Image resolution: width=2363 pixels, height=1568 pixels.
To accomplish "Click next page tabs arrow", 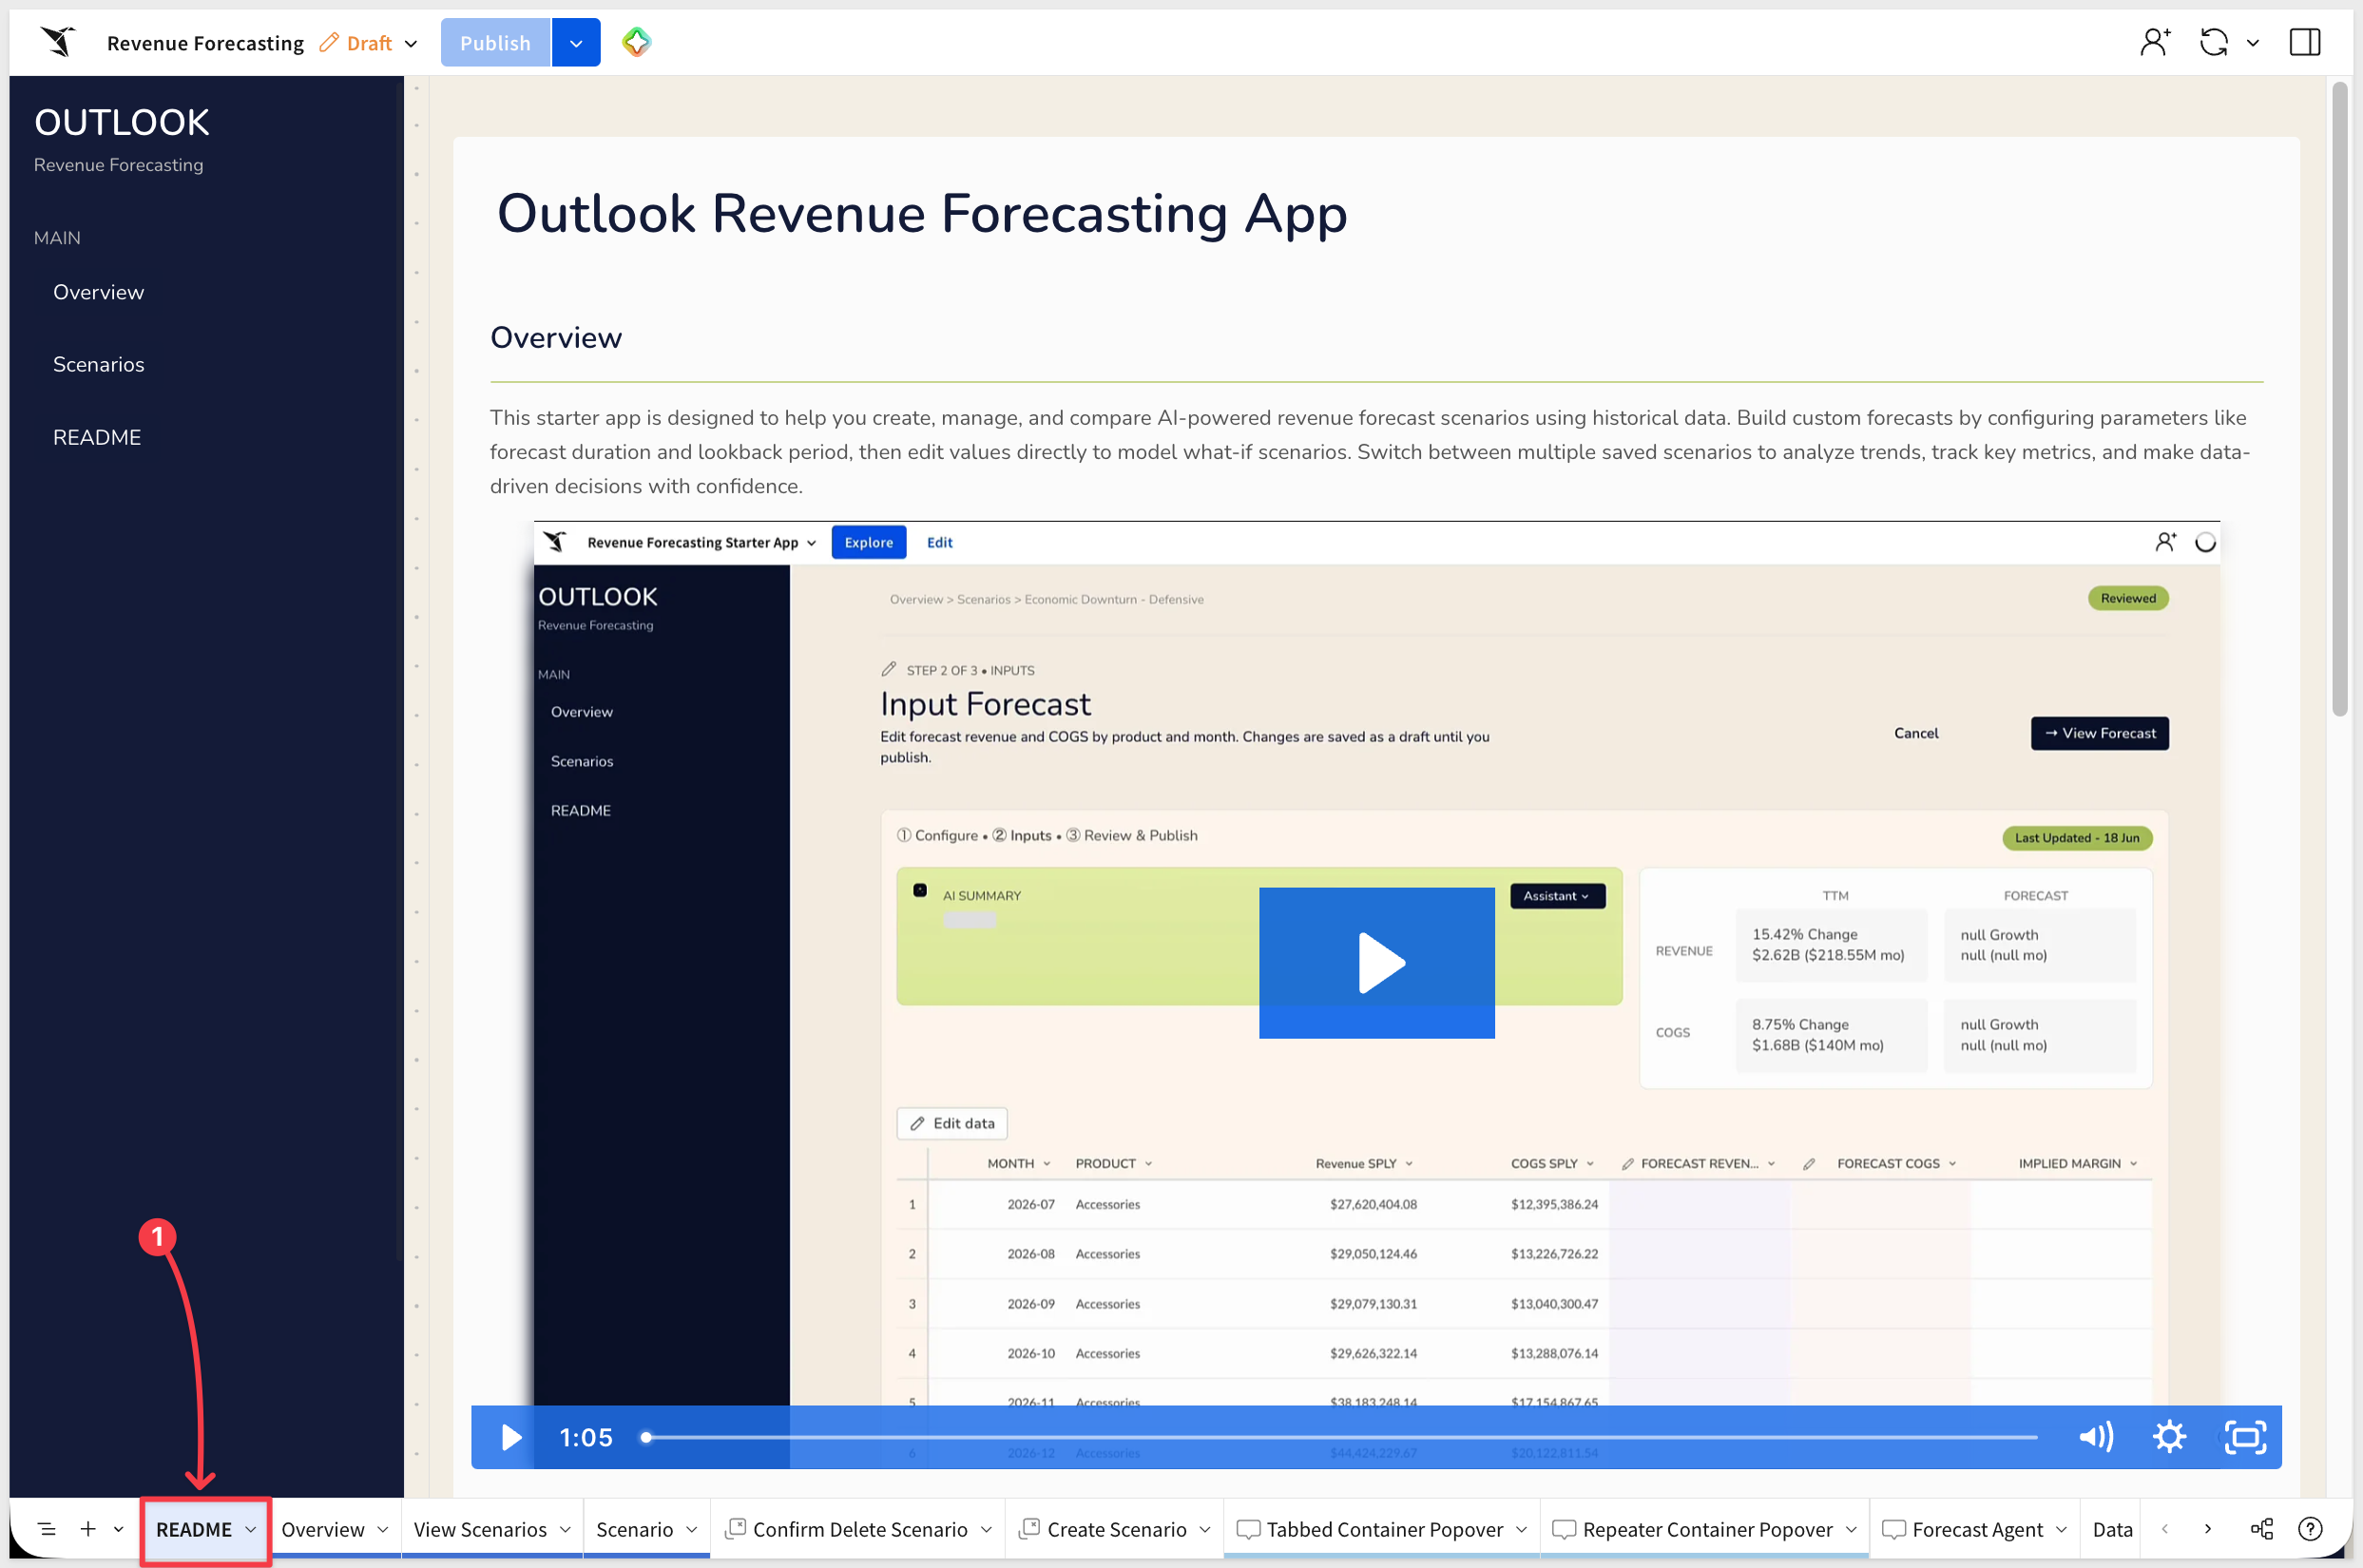I will (2208, 1529).
